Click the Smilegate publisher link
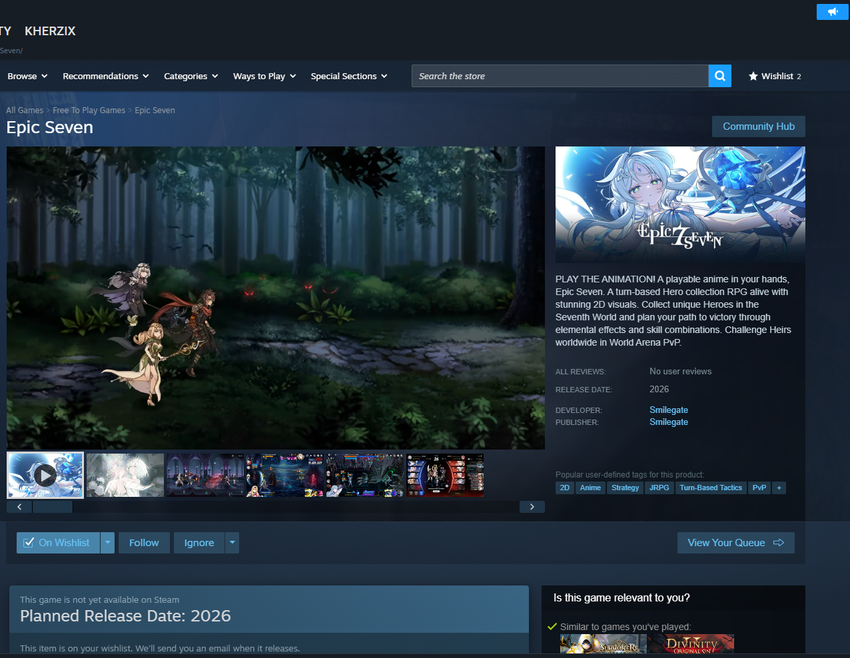The width and height of the screenshot is (850, 658). (x=668, y=422)
